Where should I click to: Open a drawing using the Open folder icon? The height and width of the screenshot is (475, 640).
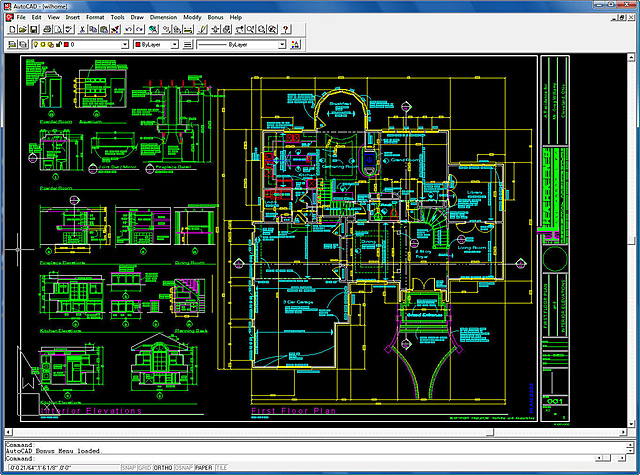click(x=23, y=29)
